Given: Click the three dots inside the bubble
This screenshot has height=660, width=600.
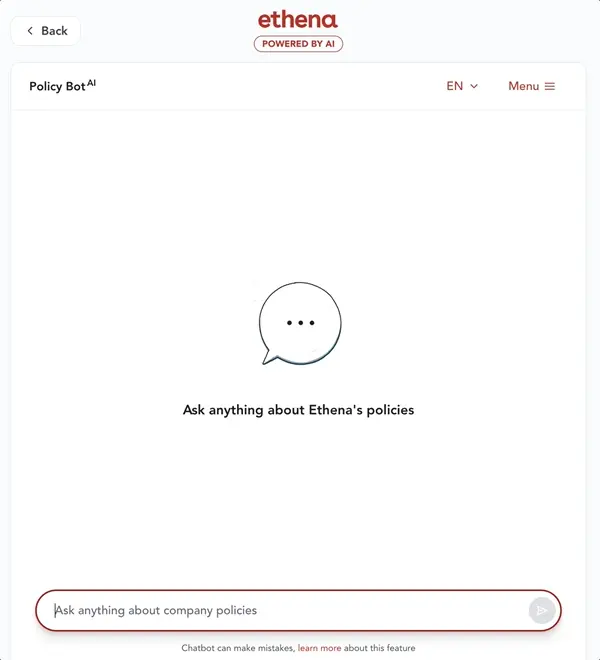Looking at the screenshot, I should [301, 323].
